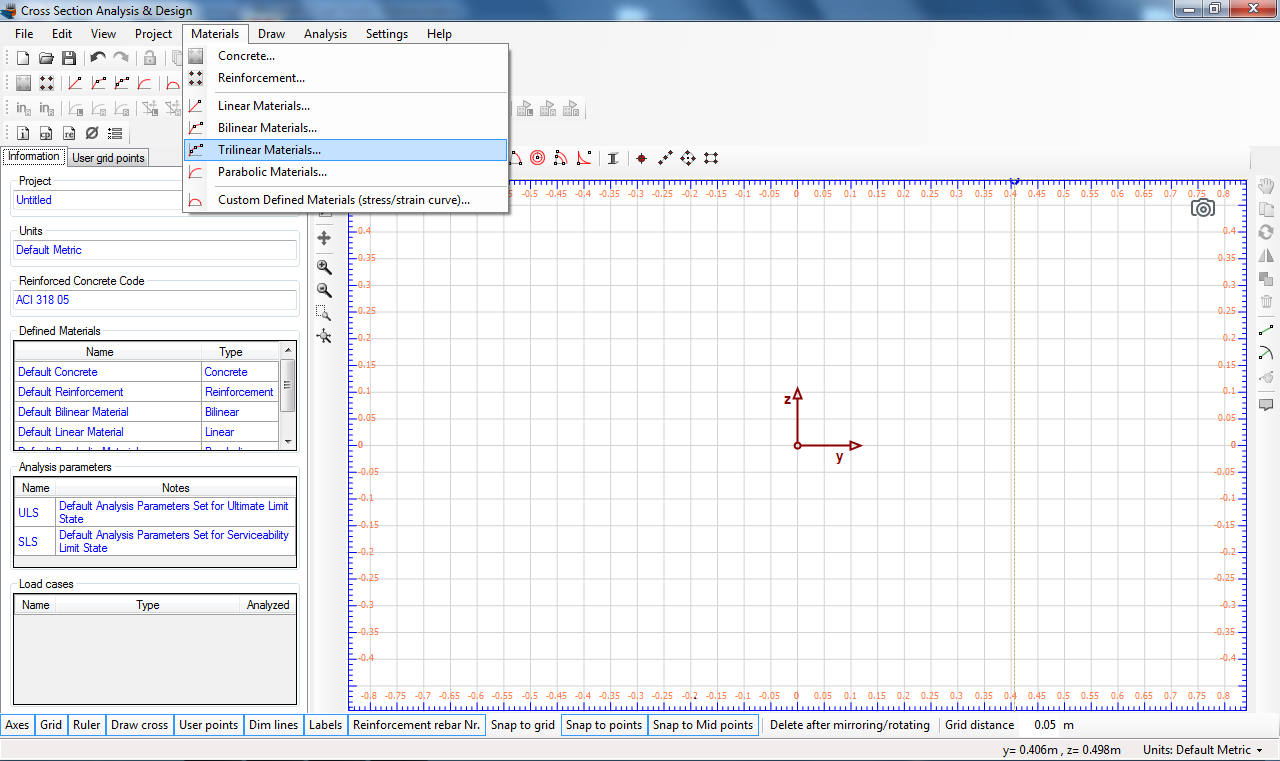The width and height of the screenshot is (1280, 761).
Task: Toggle Delete after mirroring/rotating
Action: (x=850, y=725)
